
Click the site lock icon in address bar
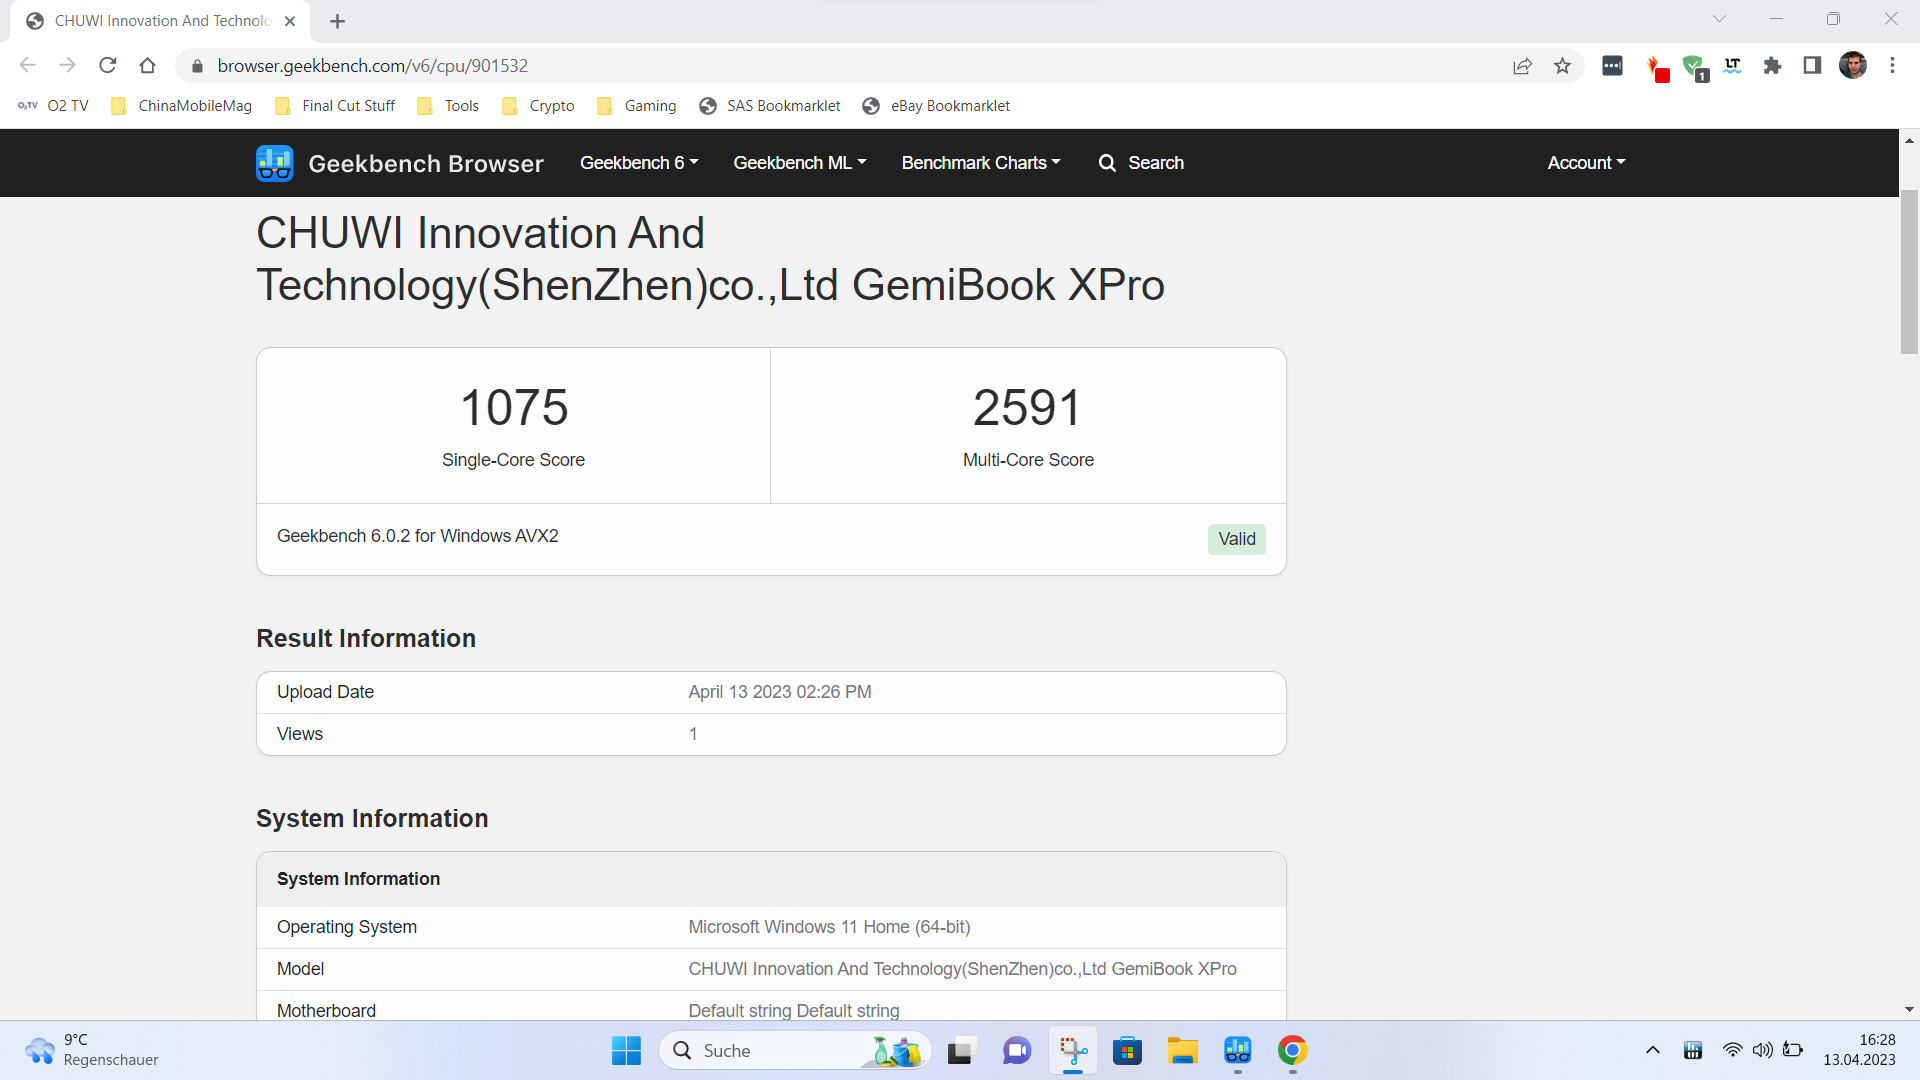pos(197,66)
